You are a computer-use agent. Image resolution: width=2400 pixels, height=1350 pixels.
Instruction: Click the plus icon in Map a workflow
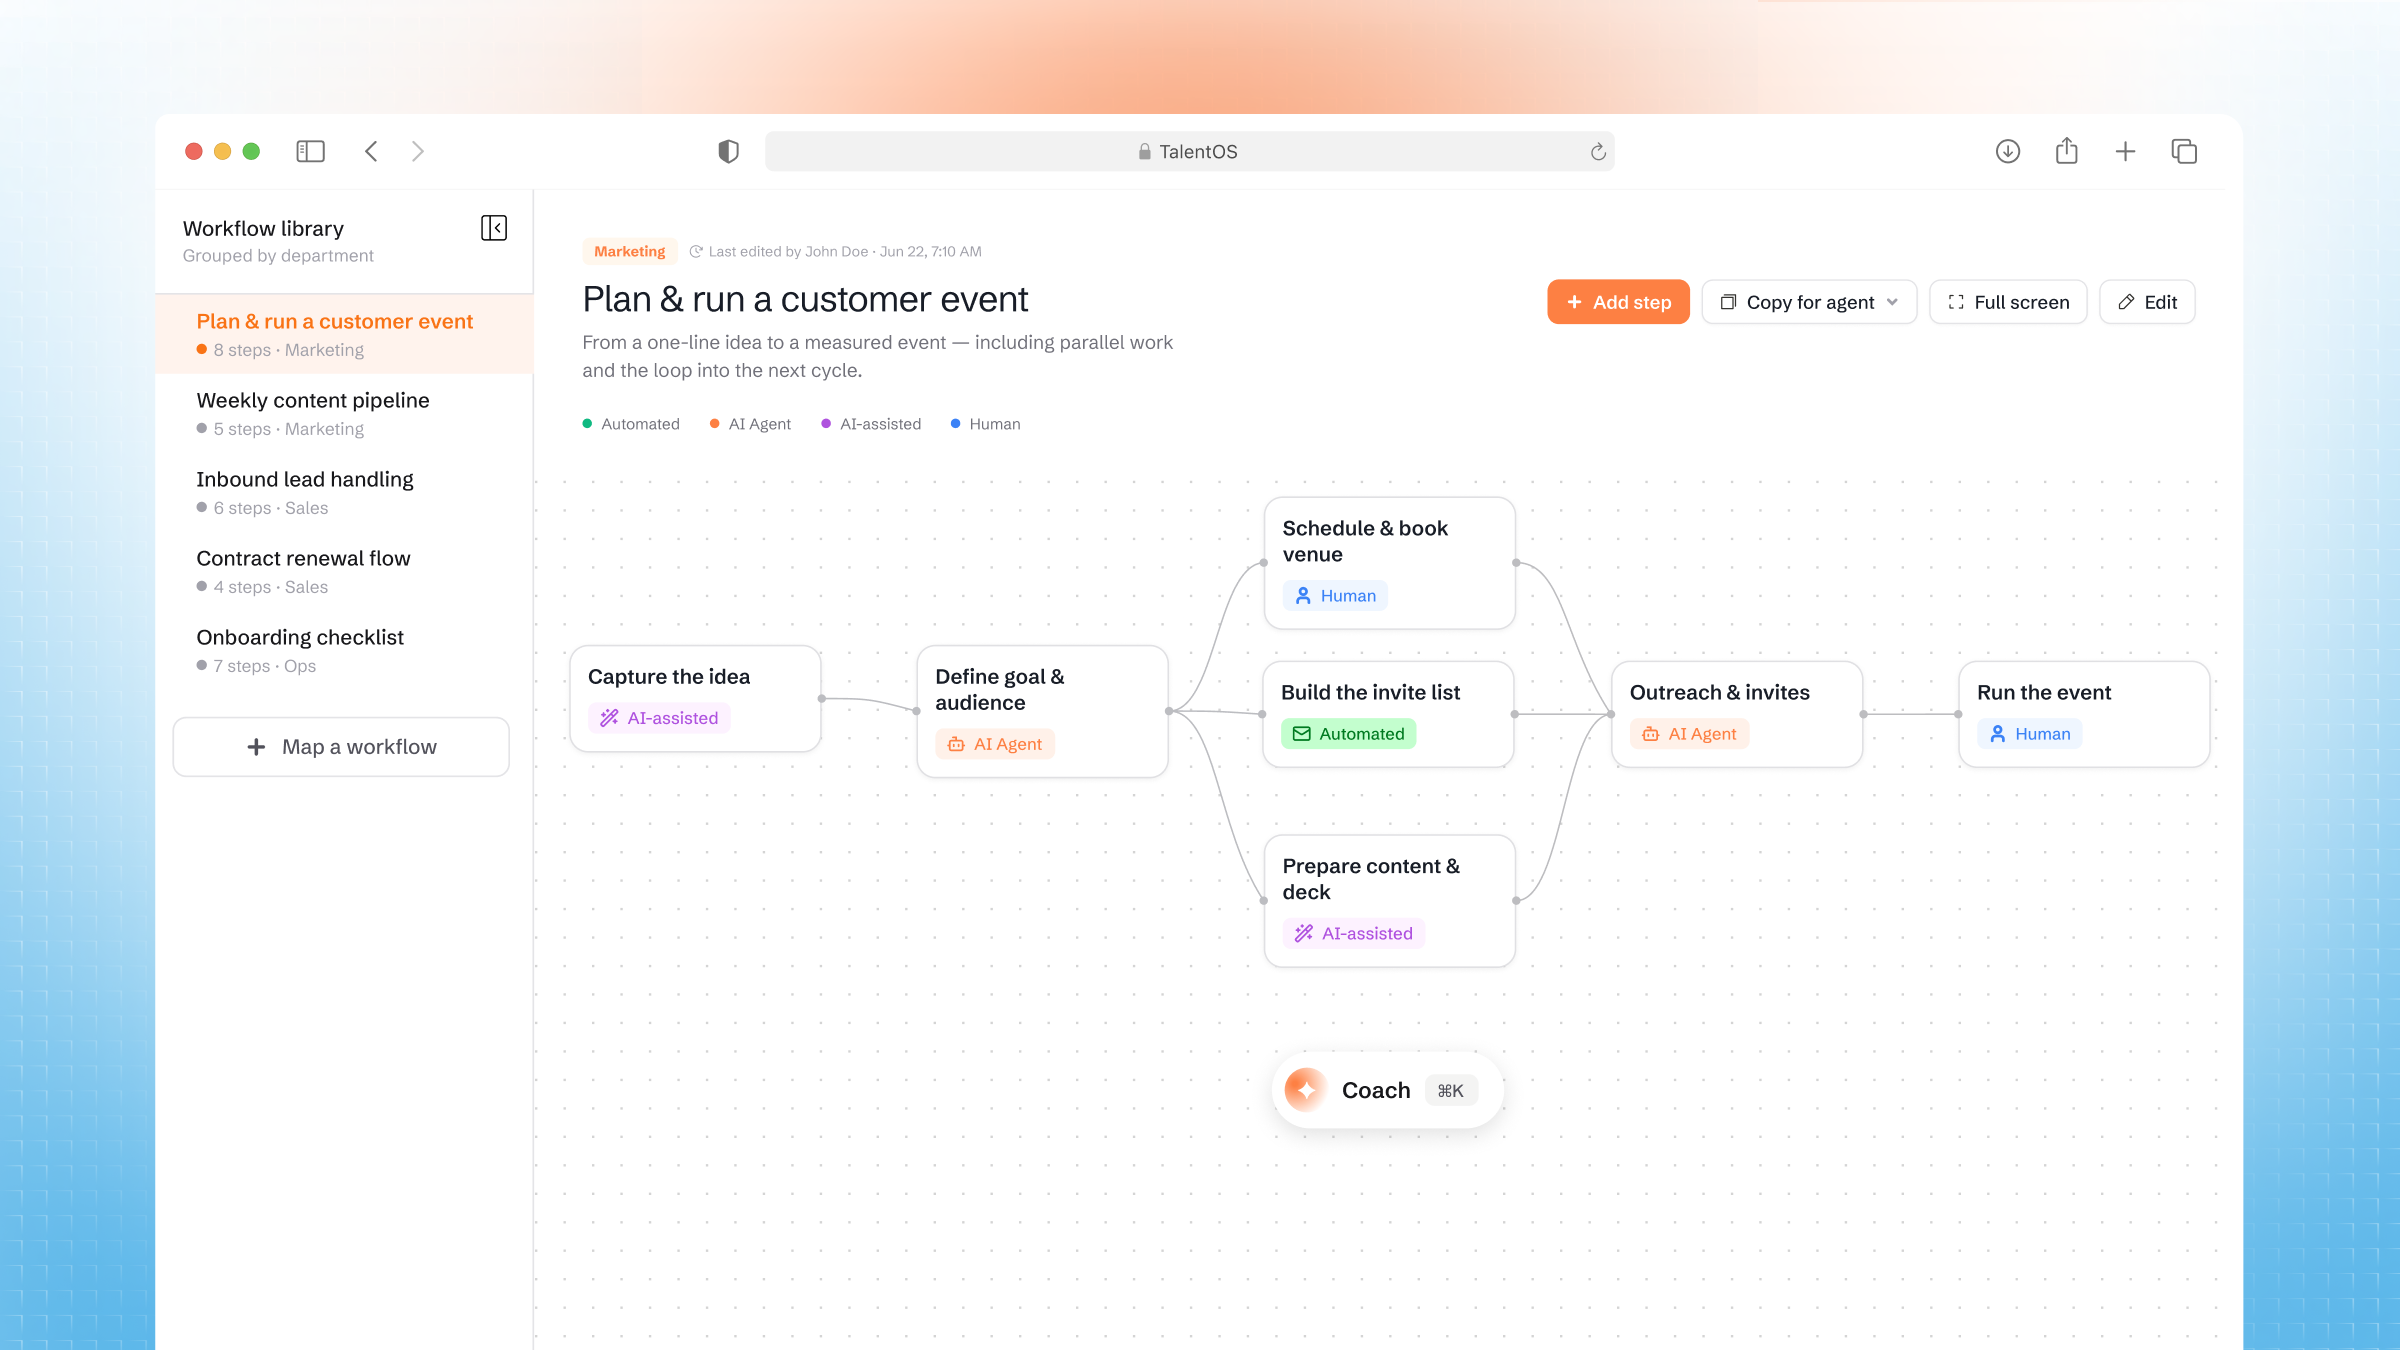(256, 747)
